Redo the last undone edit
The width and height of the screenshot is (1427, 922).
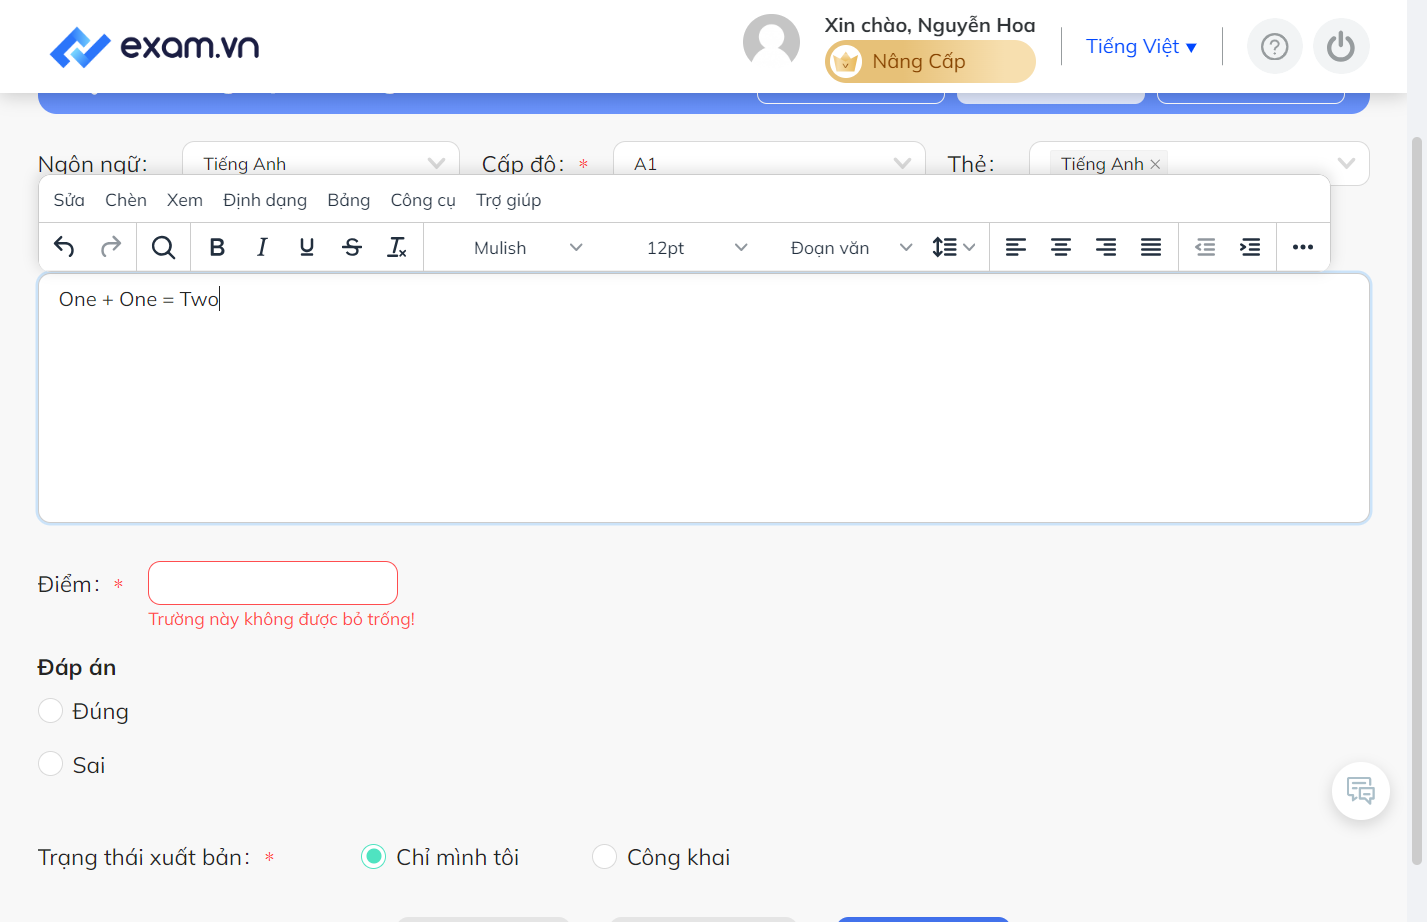point(111,247)
